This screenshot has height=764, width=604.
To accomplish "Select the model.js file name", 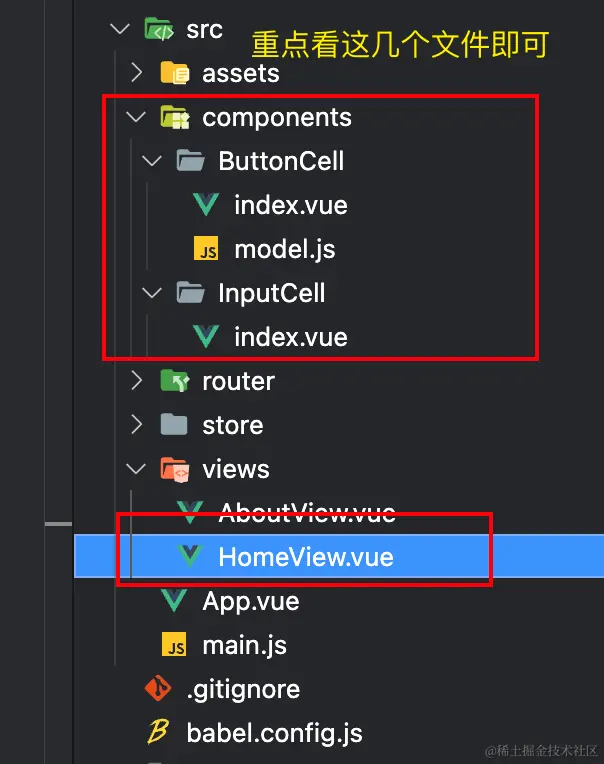I will pyautogui.click(x=284, y=249).
